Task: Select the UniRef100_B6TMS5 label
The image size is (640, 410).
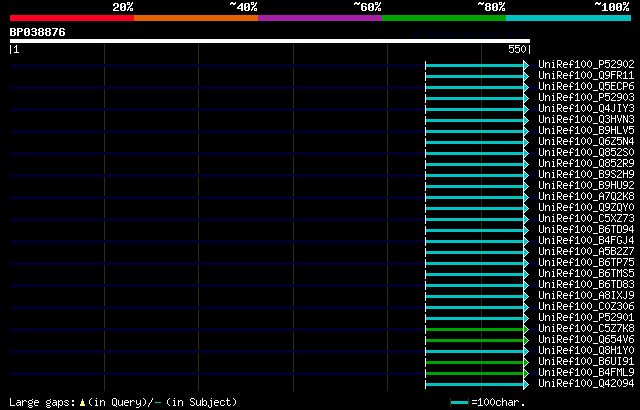Action: pyautogui.click(x=586, y=273)
